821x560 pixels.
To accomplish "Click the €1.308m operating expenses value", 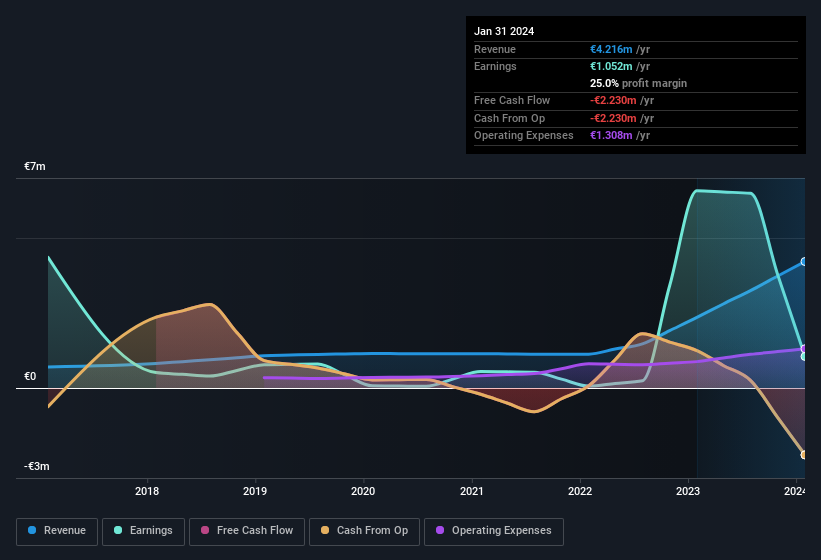I will pyautogui.click(x=611, y=135).
